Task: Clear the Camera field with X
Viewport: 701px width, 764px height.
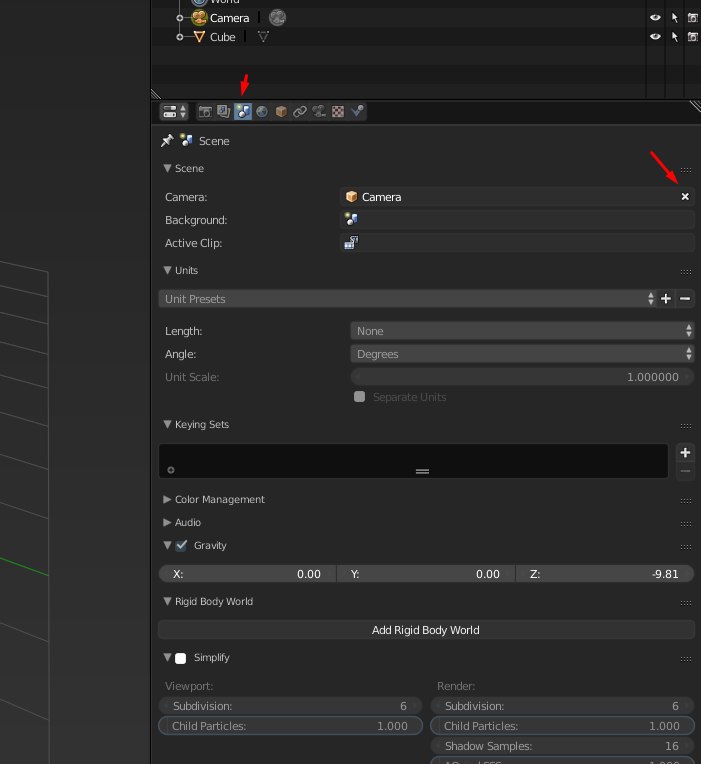Action: [x=685, y=196]
